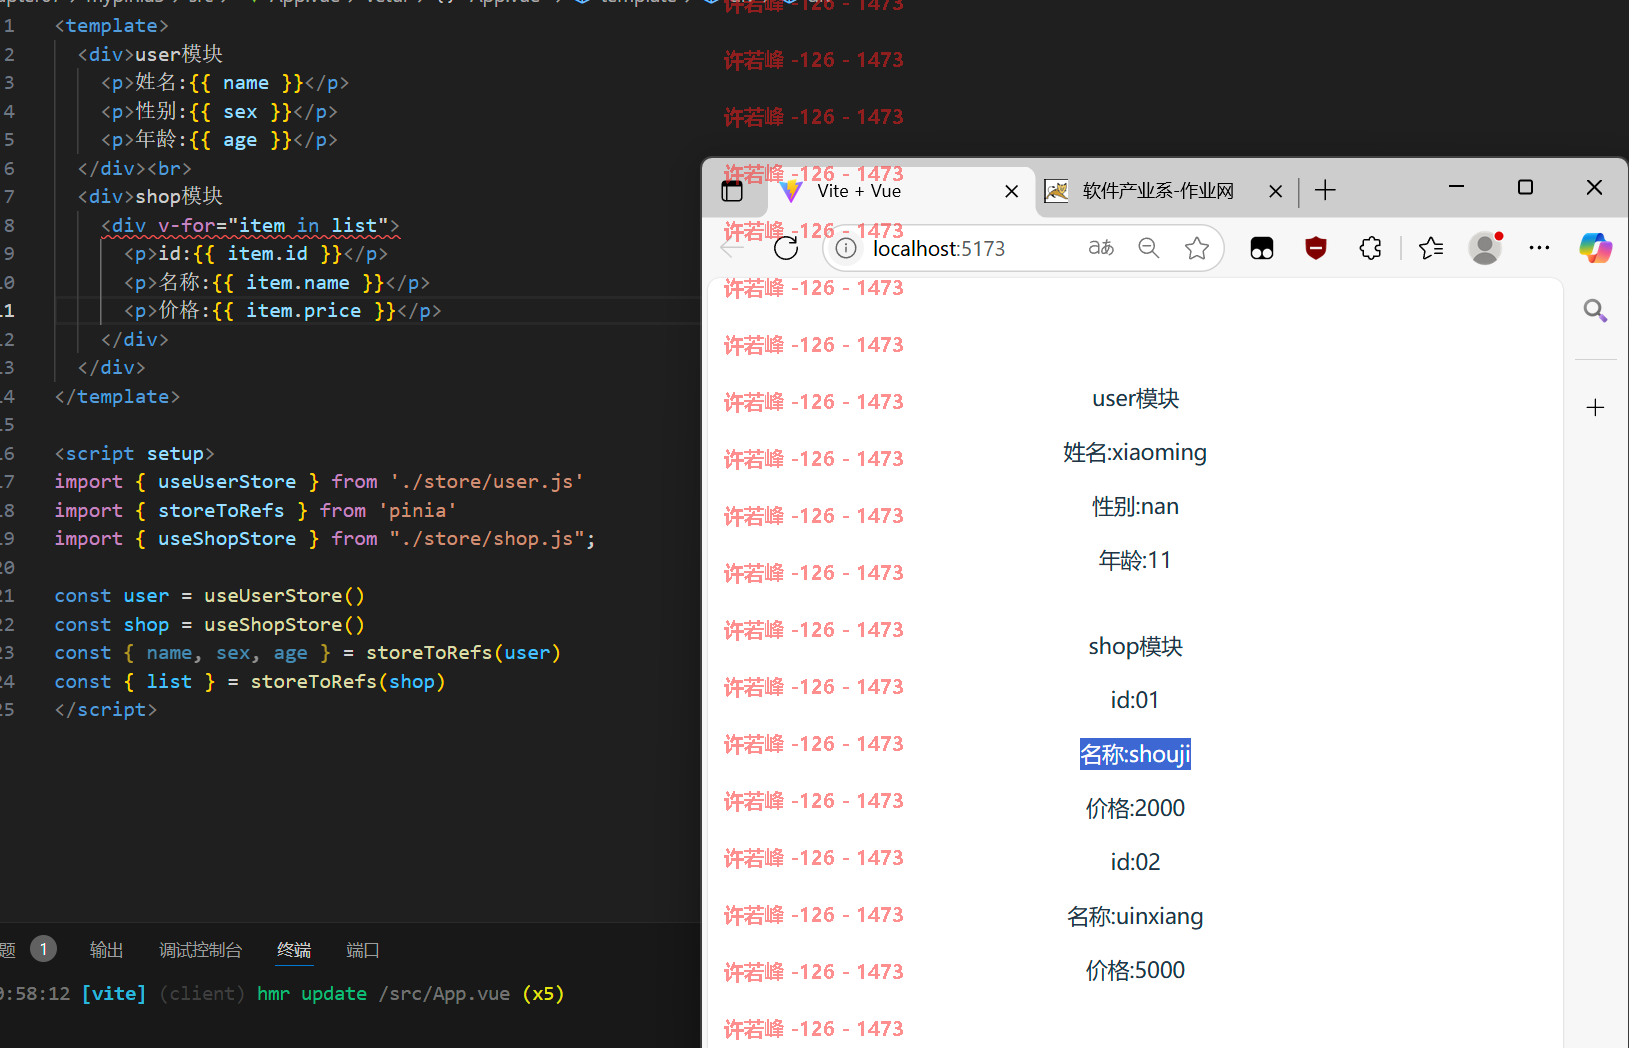The height and width of the screenshot is (1048, 1629).
Task: Click the user模块 heading on page
Action: (x=1135, y=399)
